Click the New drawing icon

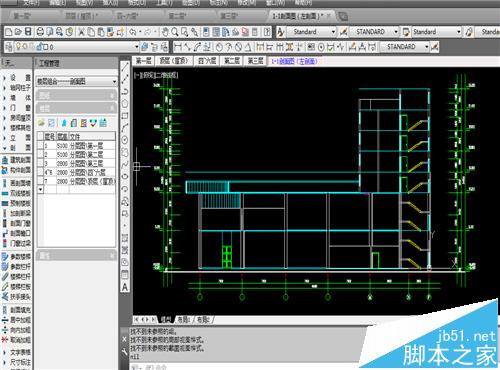[x=9, y=32]
